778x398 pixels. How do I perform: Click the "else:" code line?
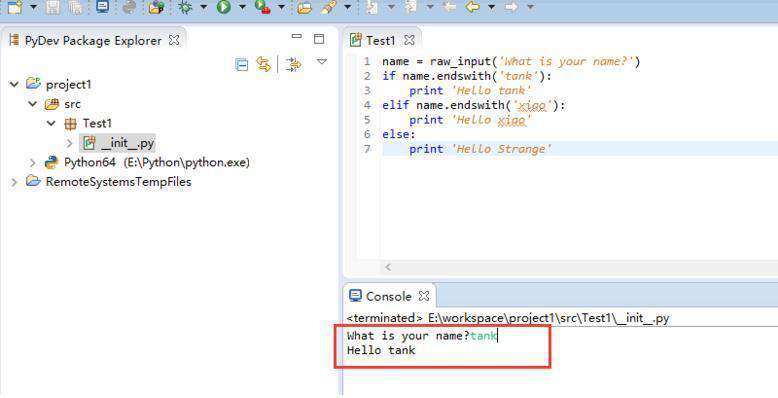pyautogui.click(x=399, y=134)
